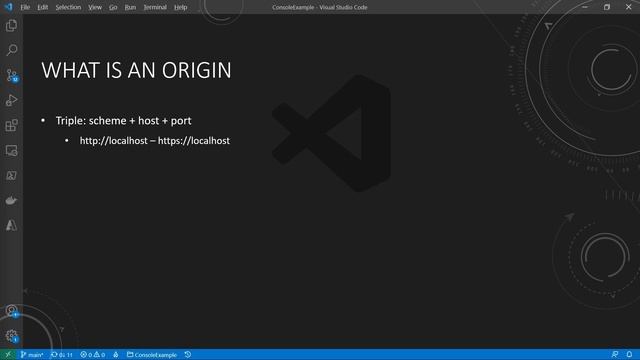The height and width of the screenshot is (360, 640).
Task: Open the notifications bell in status bar
Action: click(x=629, y=355)
